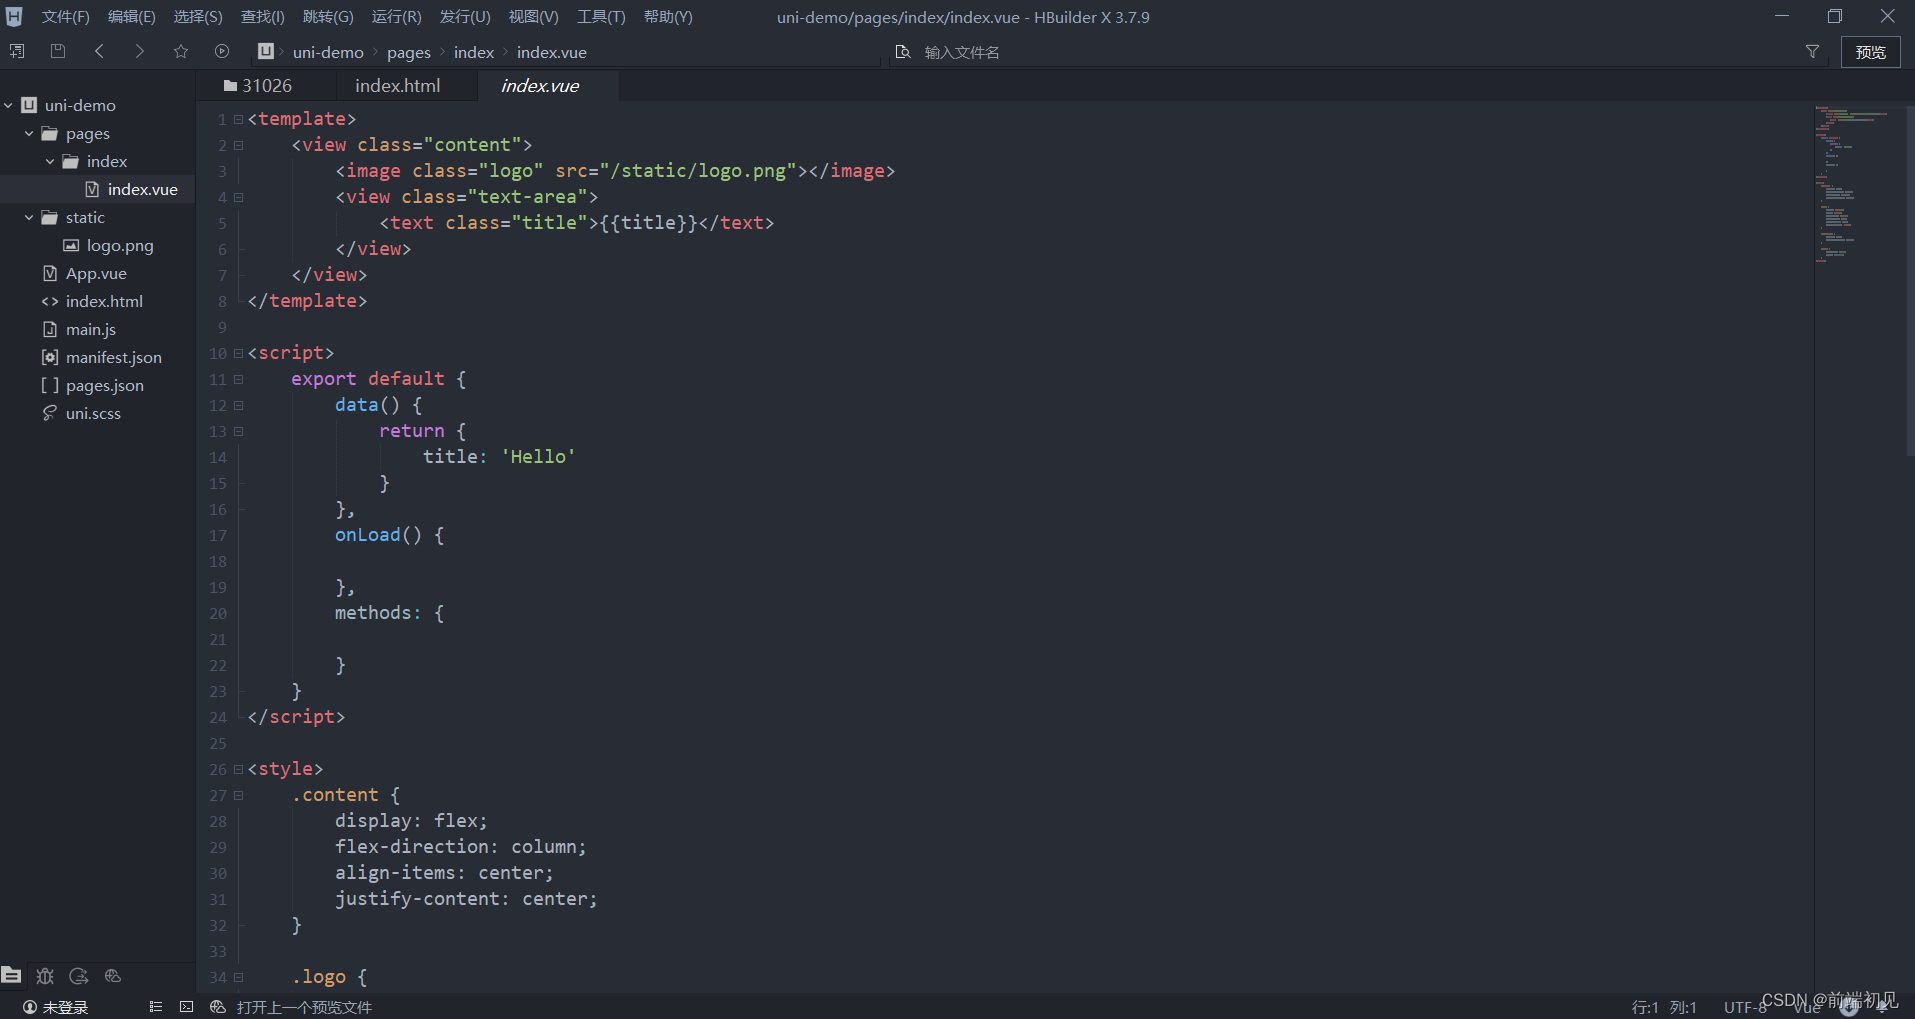The image size is (1915, 1019).
Task: Open the 发行(U) menu
Action: coord(465,17)
